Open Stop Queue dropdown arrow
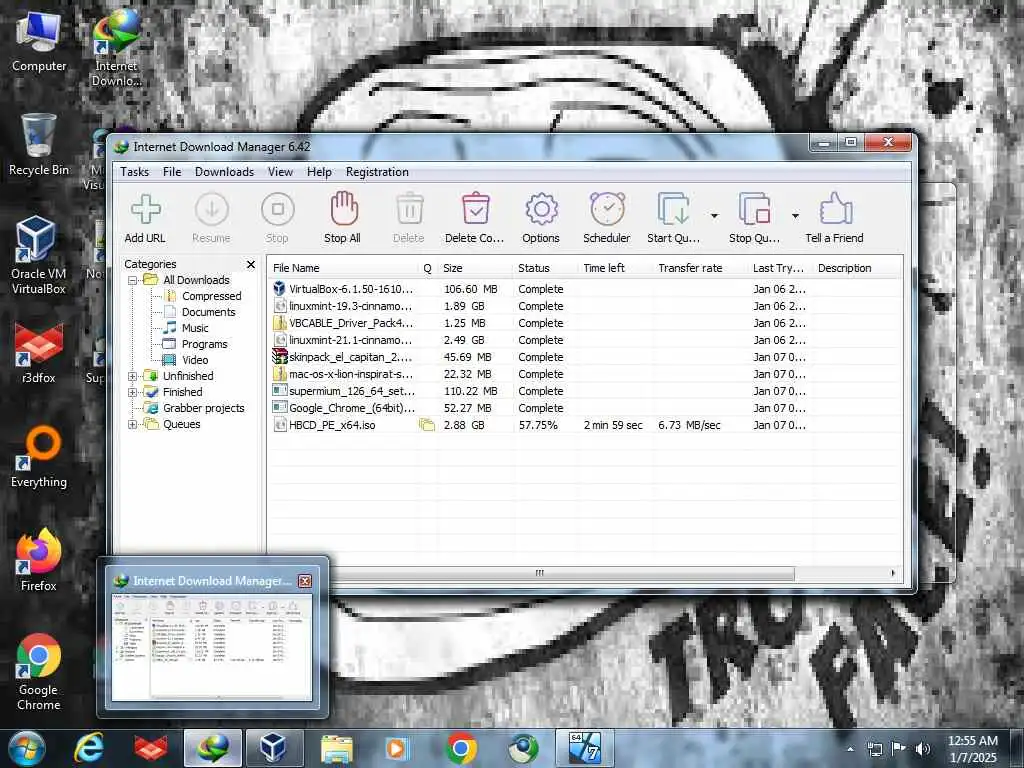Image resolution: width=1024 pixels, height=768 pixels. click(x=795, y=216)
